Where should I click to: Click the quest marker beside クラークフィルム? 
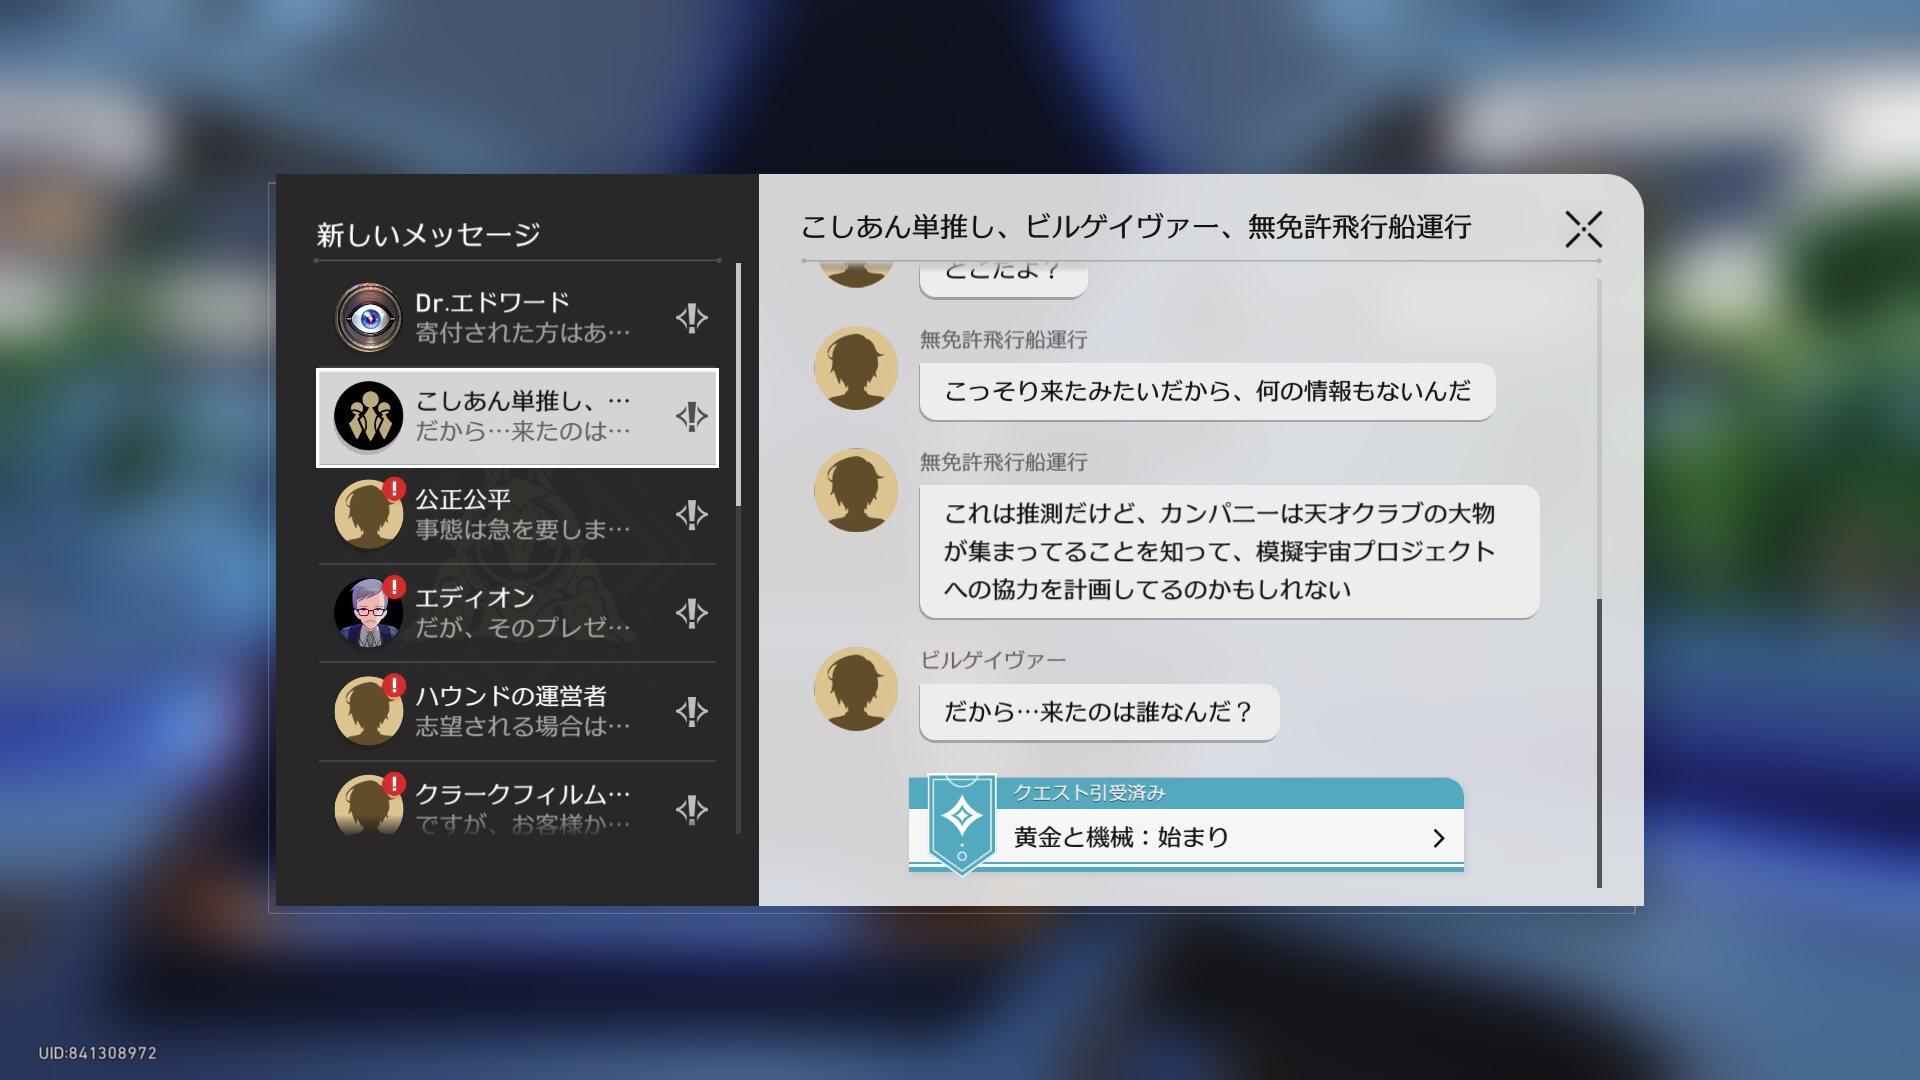(691, 808)
